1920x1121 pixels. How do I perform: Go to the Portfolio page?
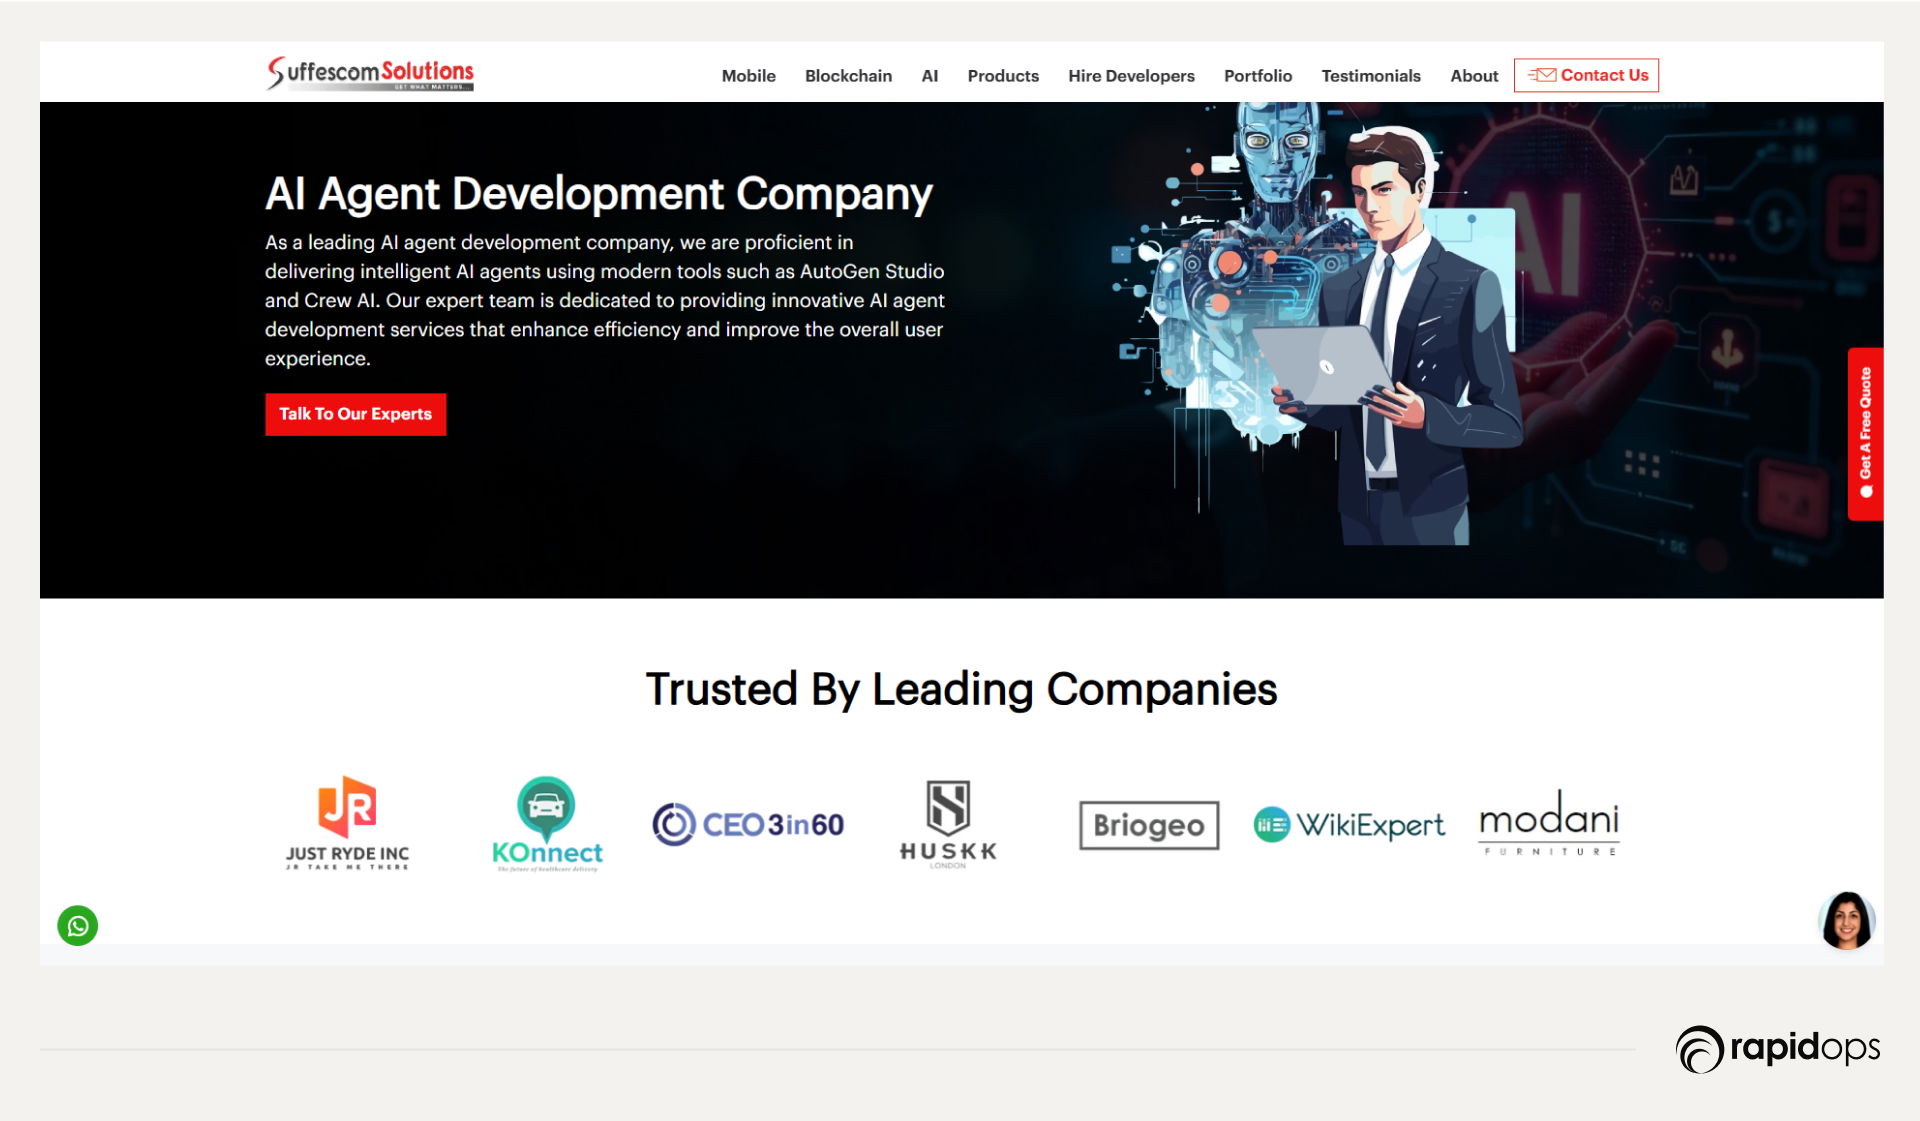click(x=1257, y=76)
